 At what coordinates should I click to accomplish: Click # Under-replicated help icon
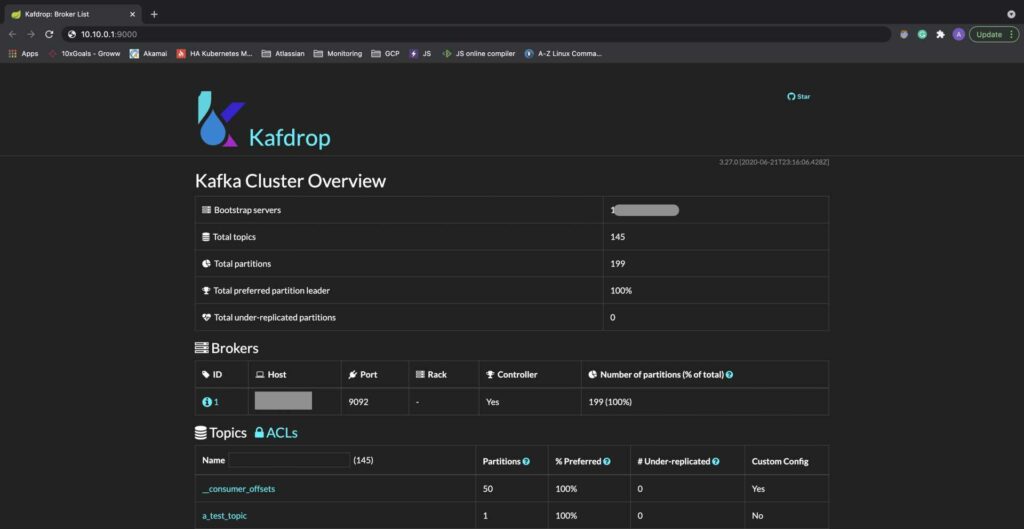(716, 462)
